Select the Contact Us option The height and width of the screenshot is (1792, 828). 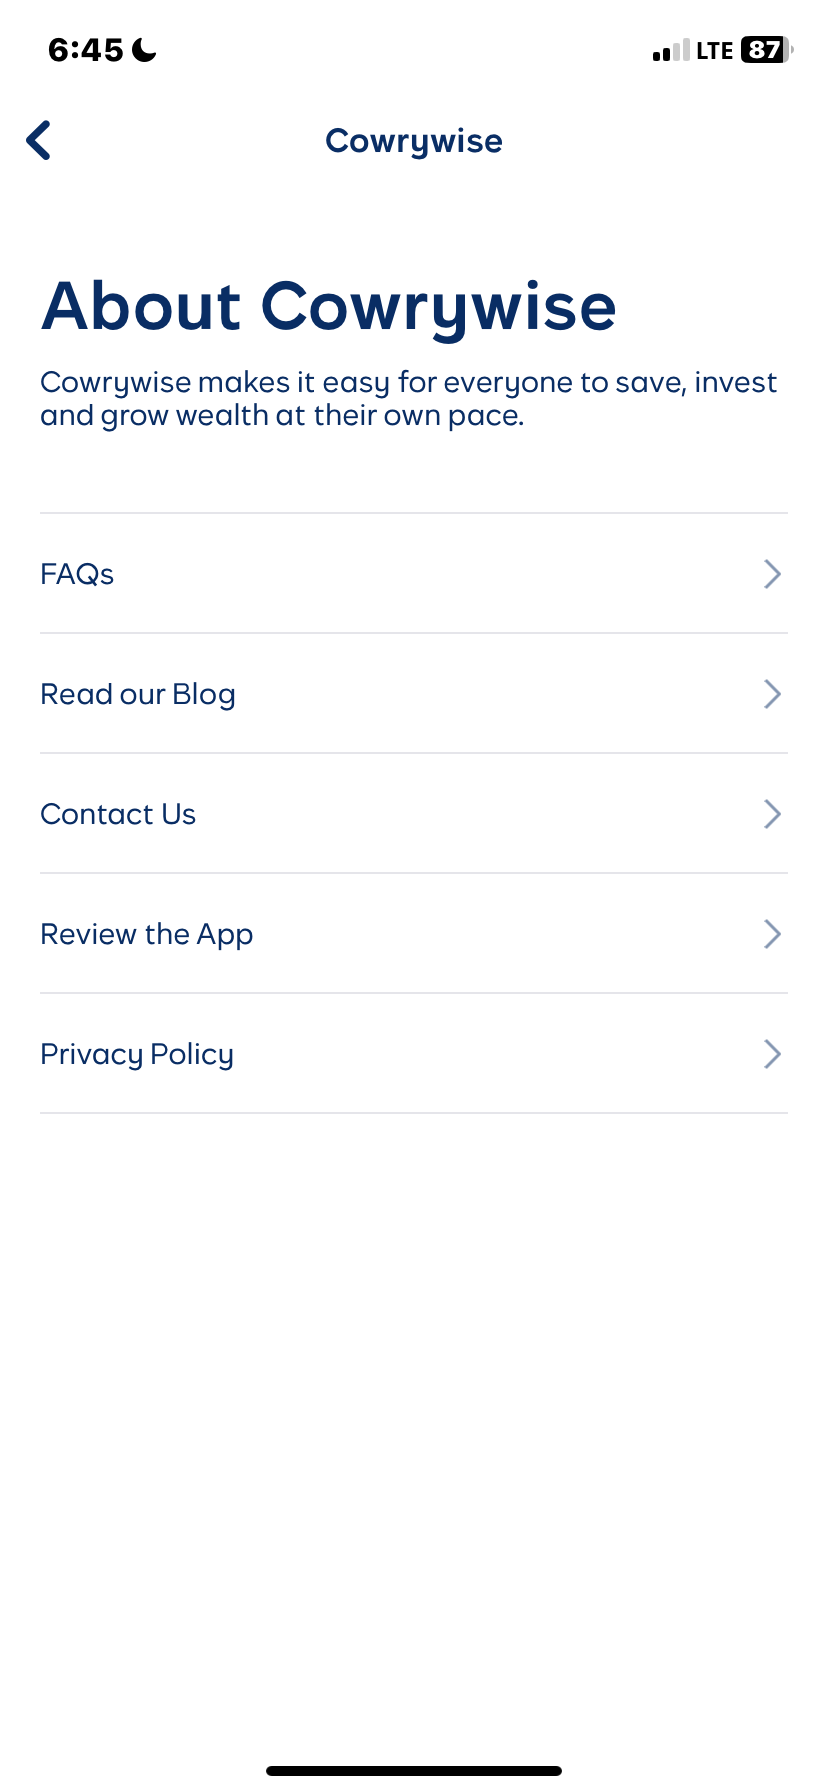click(118, 814)
